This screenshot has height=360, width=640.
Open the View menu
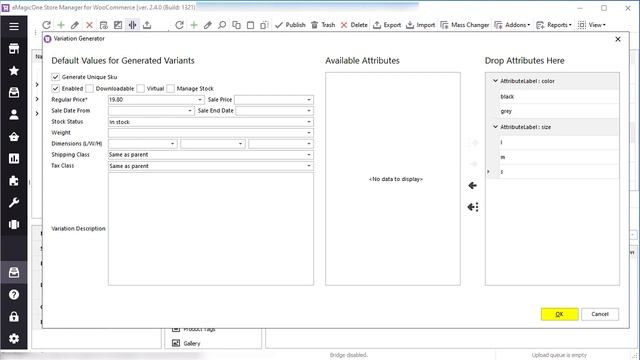[x=591, y=25]
